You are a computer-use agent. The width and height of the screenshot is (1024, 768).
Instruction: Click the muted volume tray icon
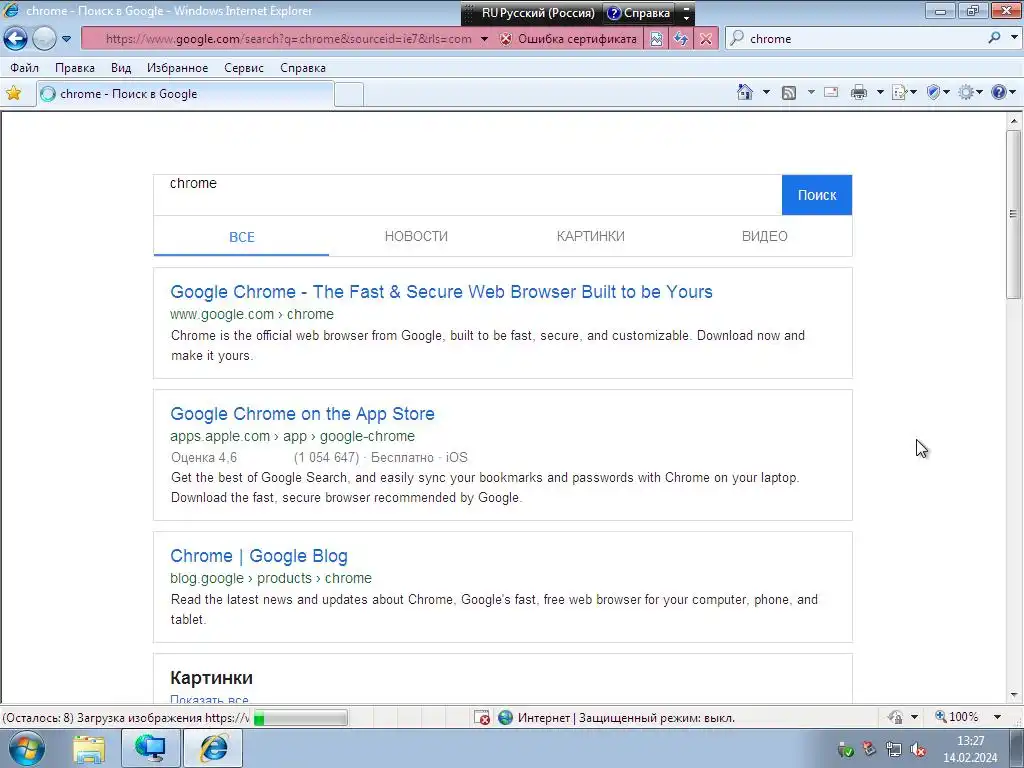(x=918, y=750)
